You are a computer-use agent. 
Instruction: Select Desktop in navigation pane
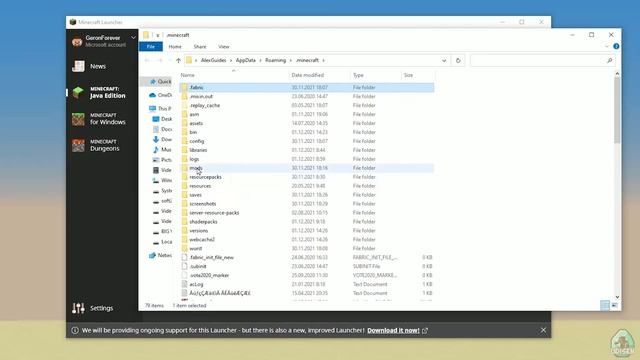click(162, 119)
